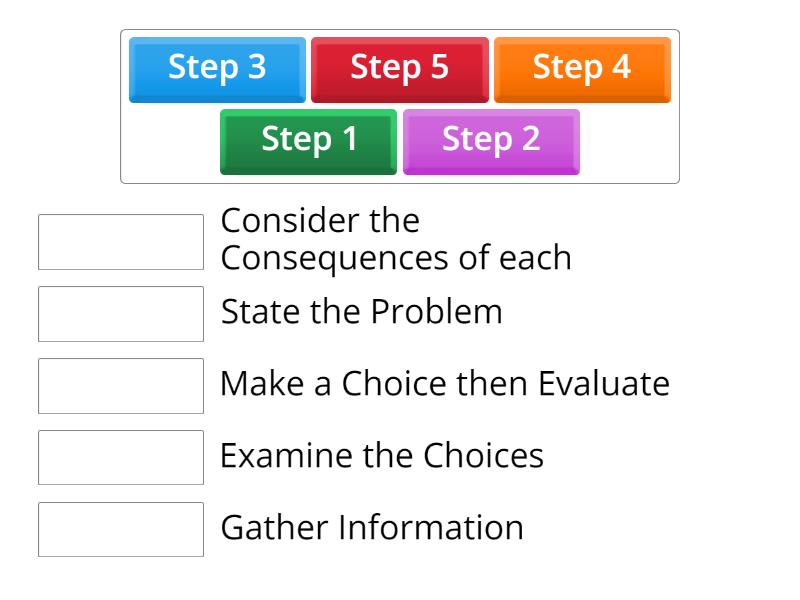Click the Consider the Consequences of each text
Viewport: 800px width, 600px height.
pos(395,240)
